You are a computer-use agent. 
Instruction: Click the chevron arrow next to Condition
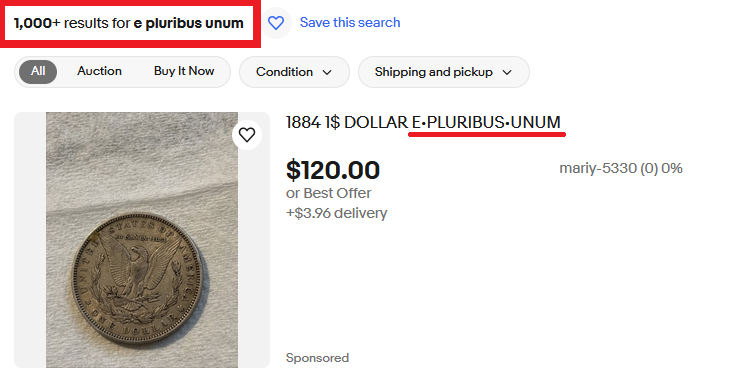click(327, 72)
